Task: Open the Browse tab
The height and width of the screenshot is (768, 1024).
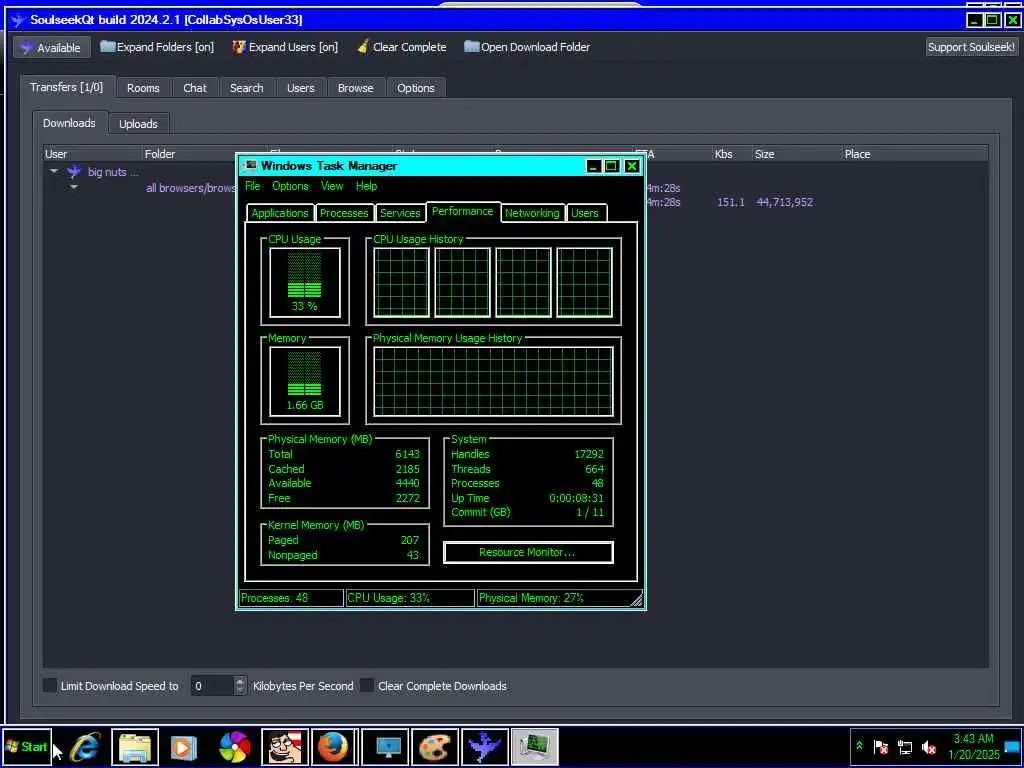Action: [355, 88]
